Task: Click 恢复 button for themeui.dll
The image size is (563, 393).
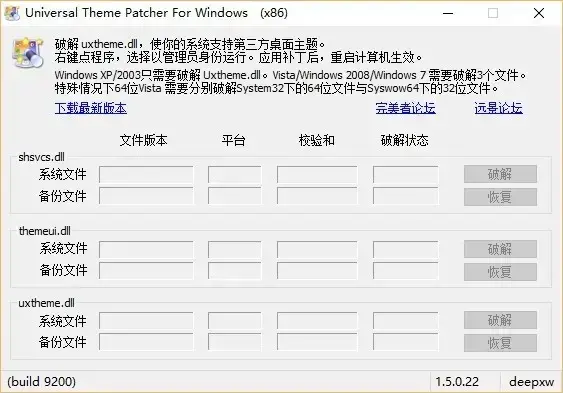Action: point(500,272)
